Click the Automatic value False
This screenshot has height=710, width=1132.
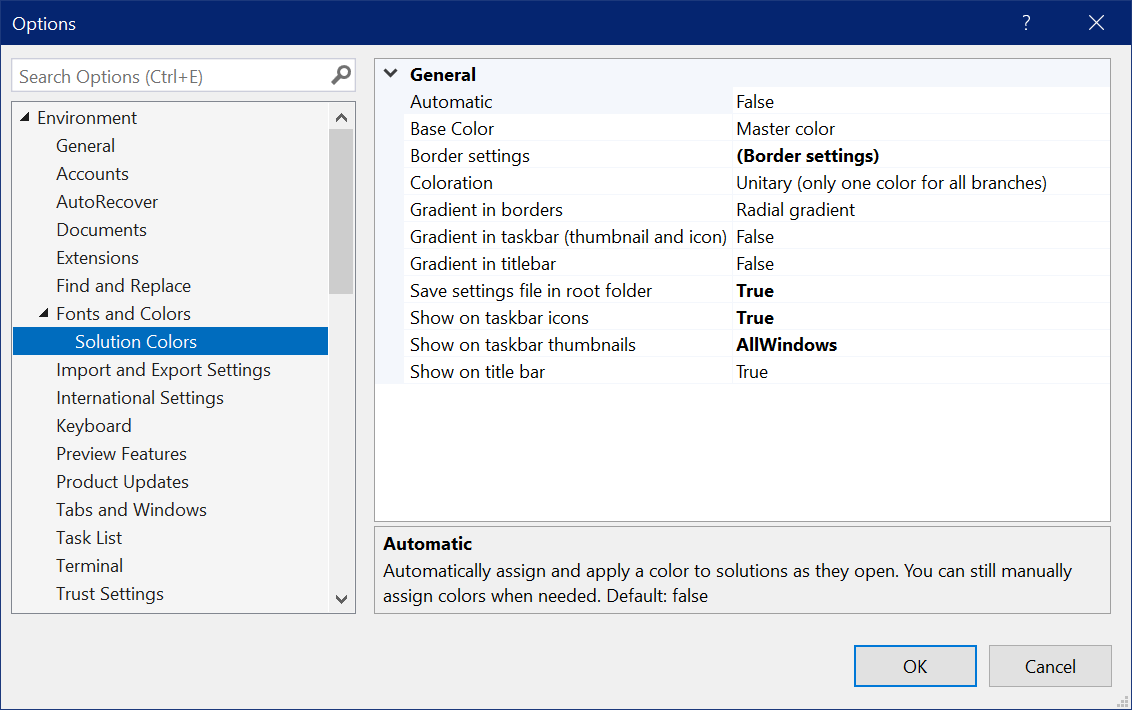755,102
